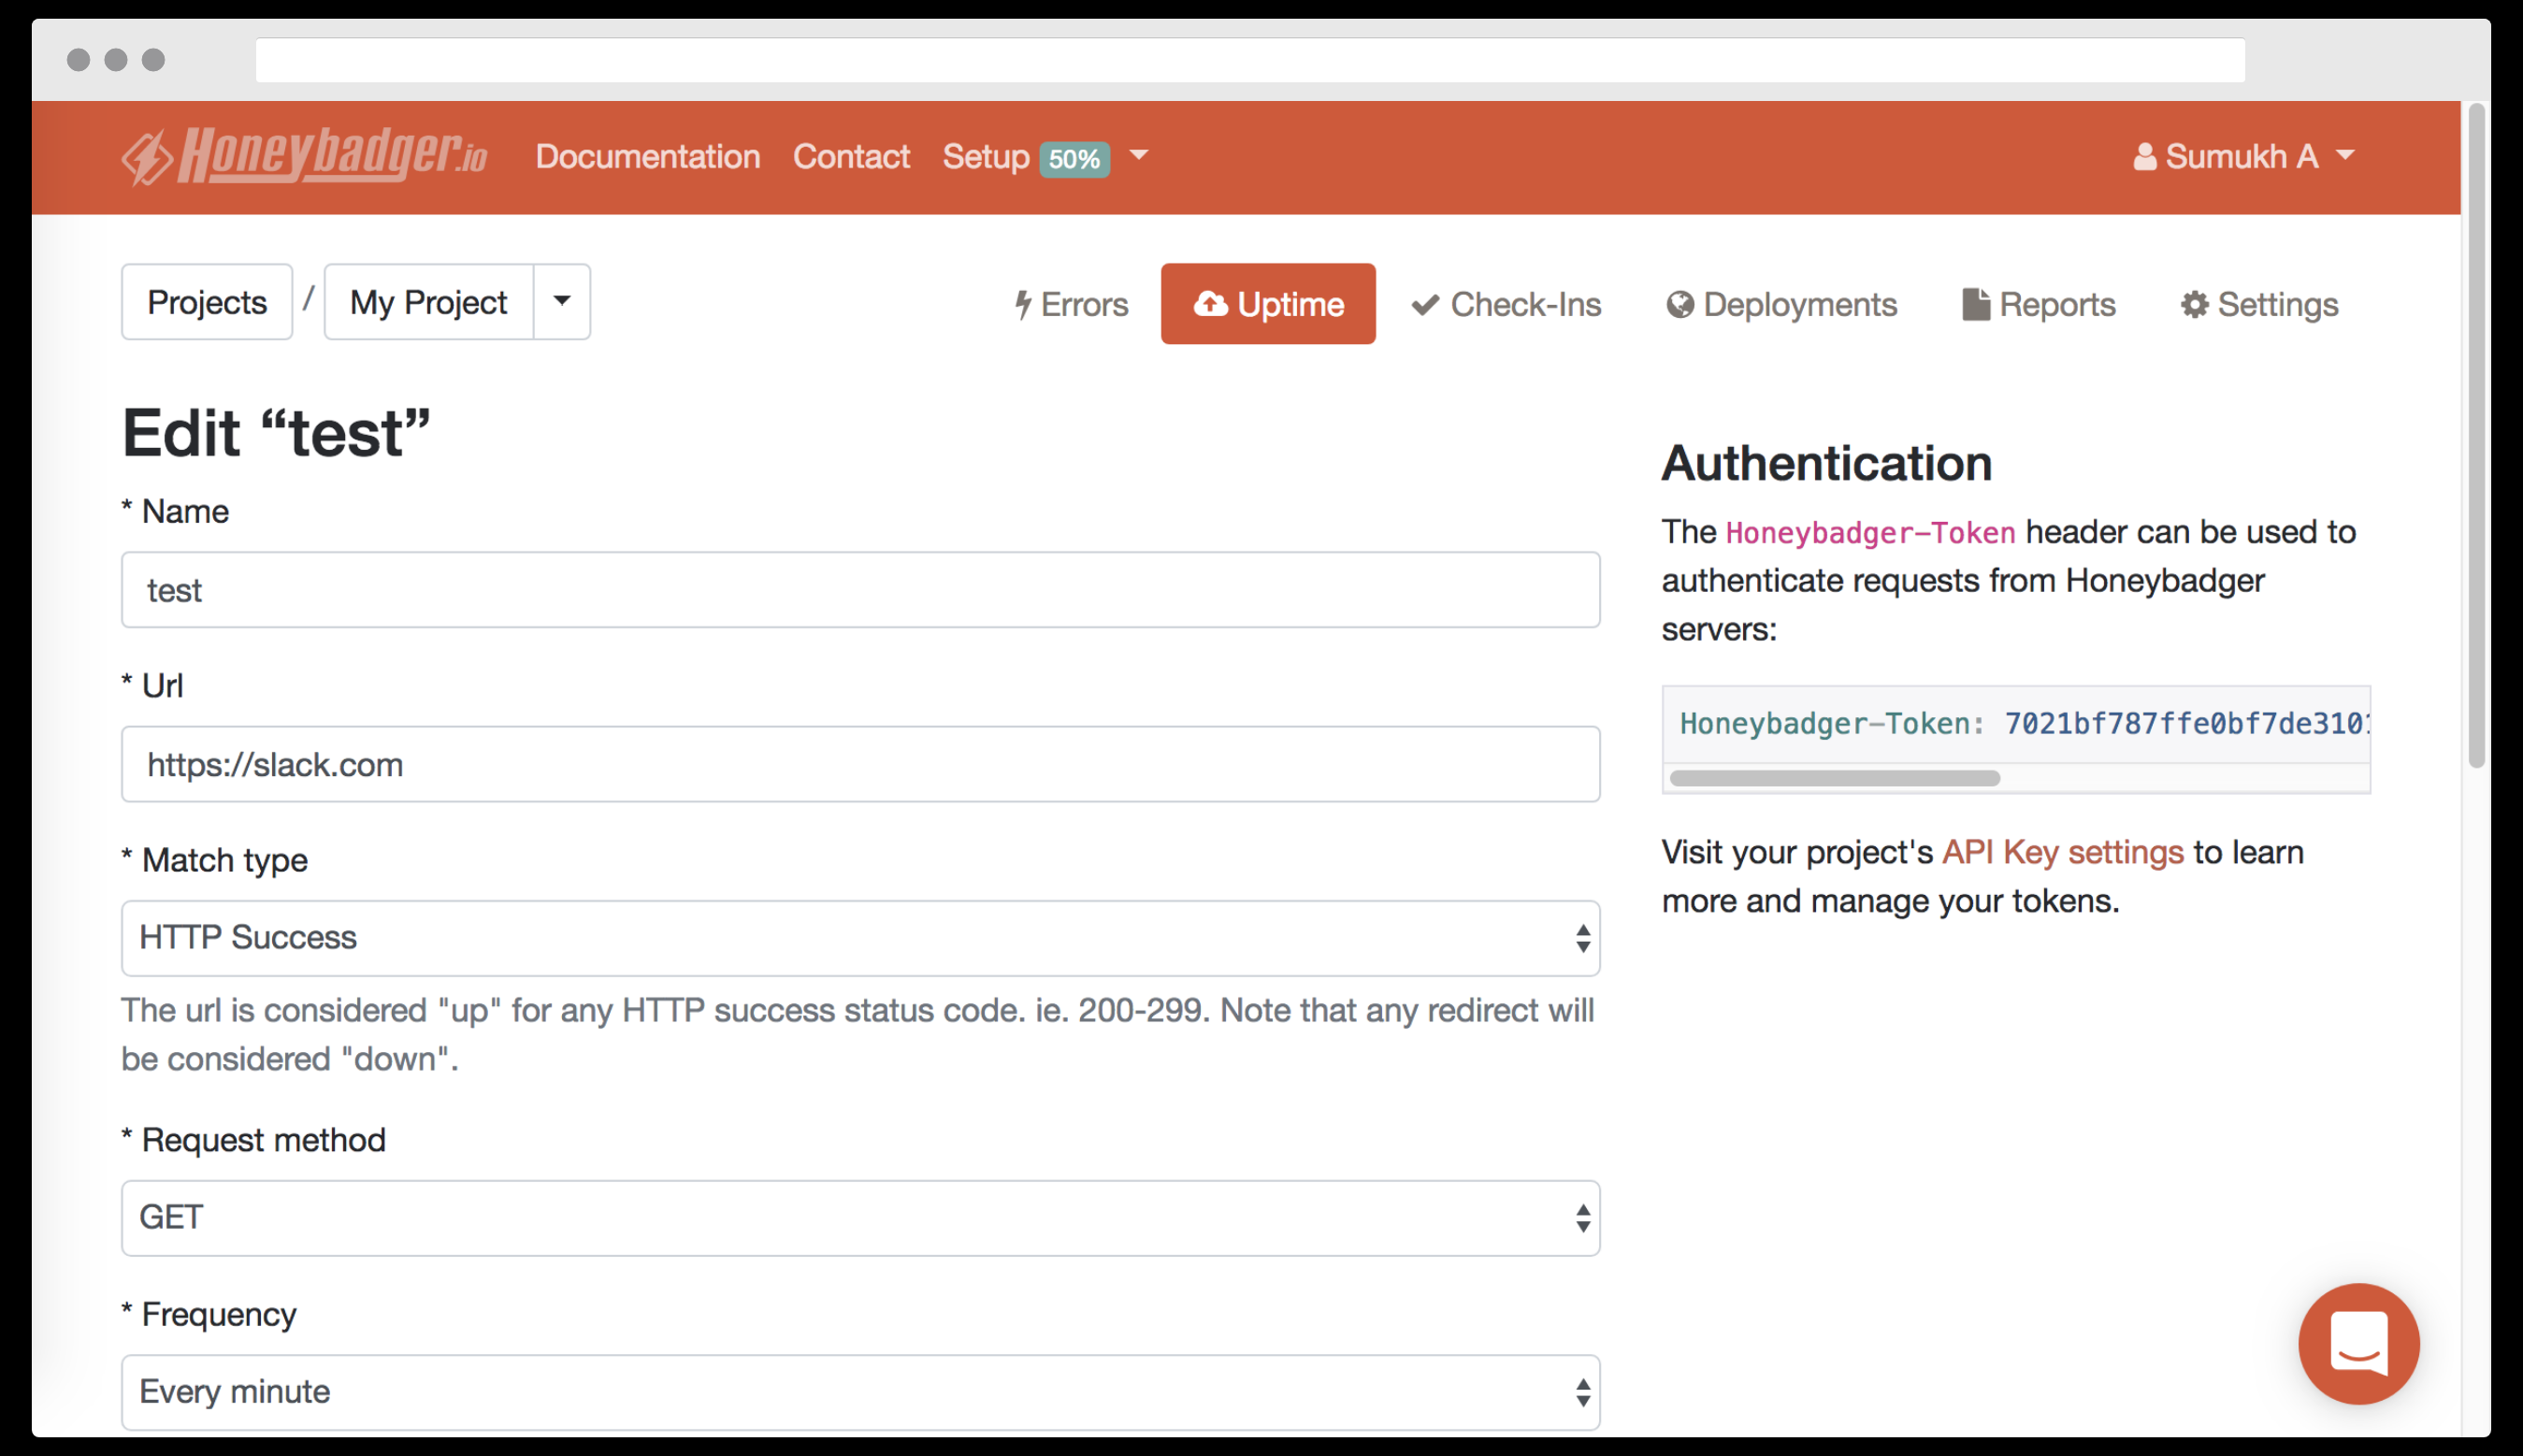Click the Honeybadger.io logo

304,156
